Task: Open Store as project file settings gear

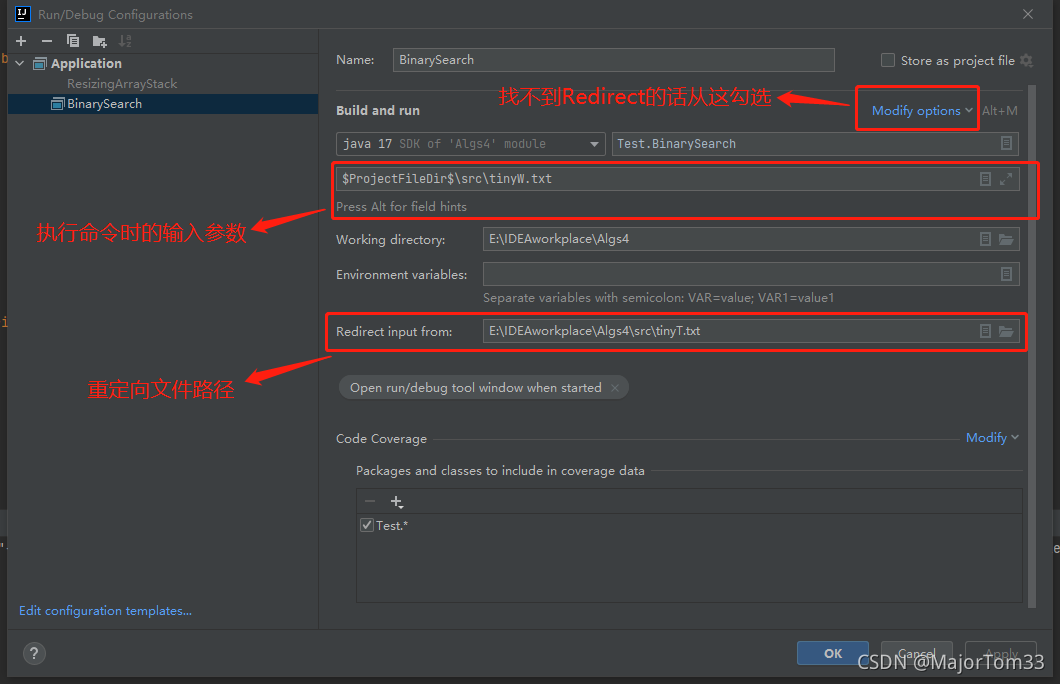Action: [1026, 61]
